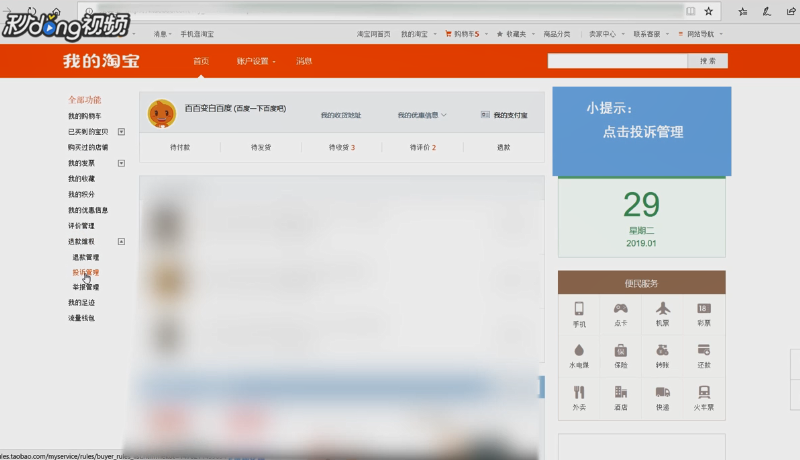
Task: Click 投诉管理 in the sidebar
Action: (x=86, y=272)
